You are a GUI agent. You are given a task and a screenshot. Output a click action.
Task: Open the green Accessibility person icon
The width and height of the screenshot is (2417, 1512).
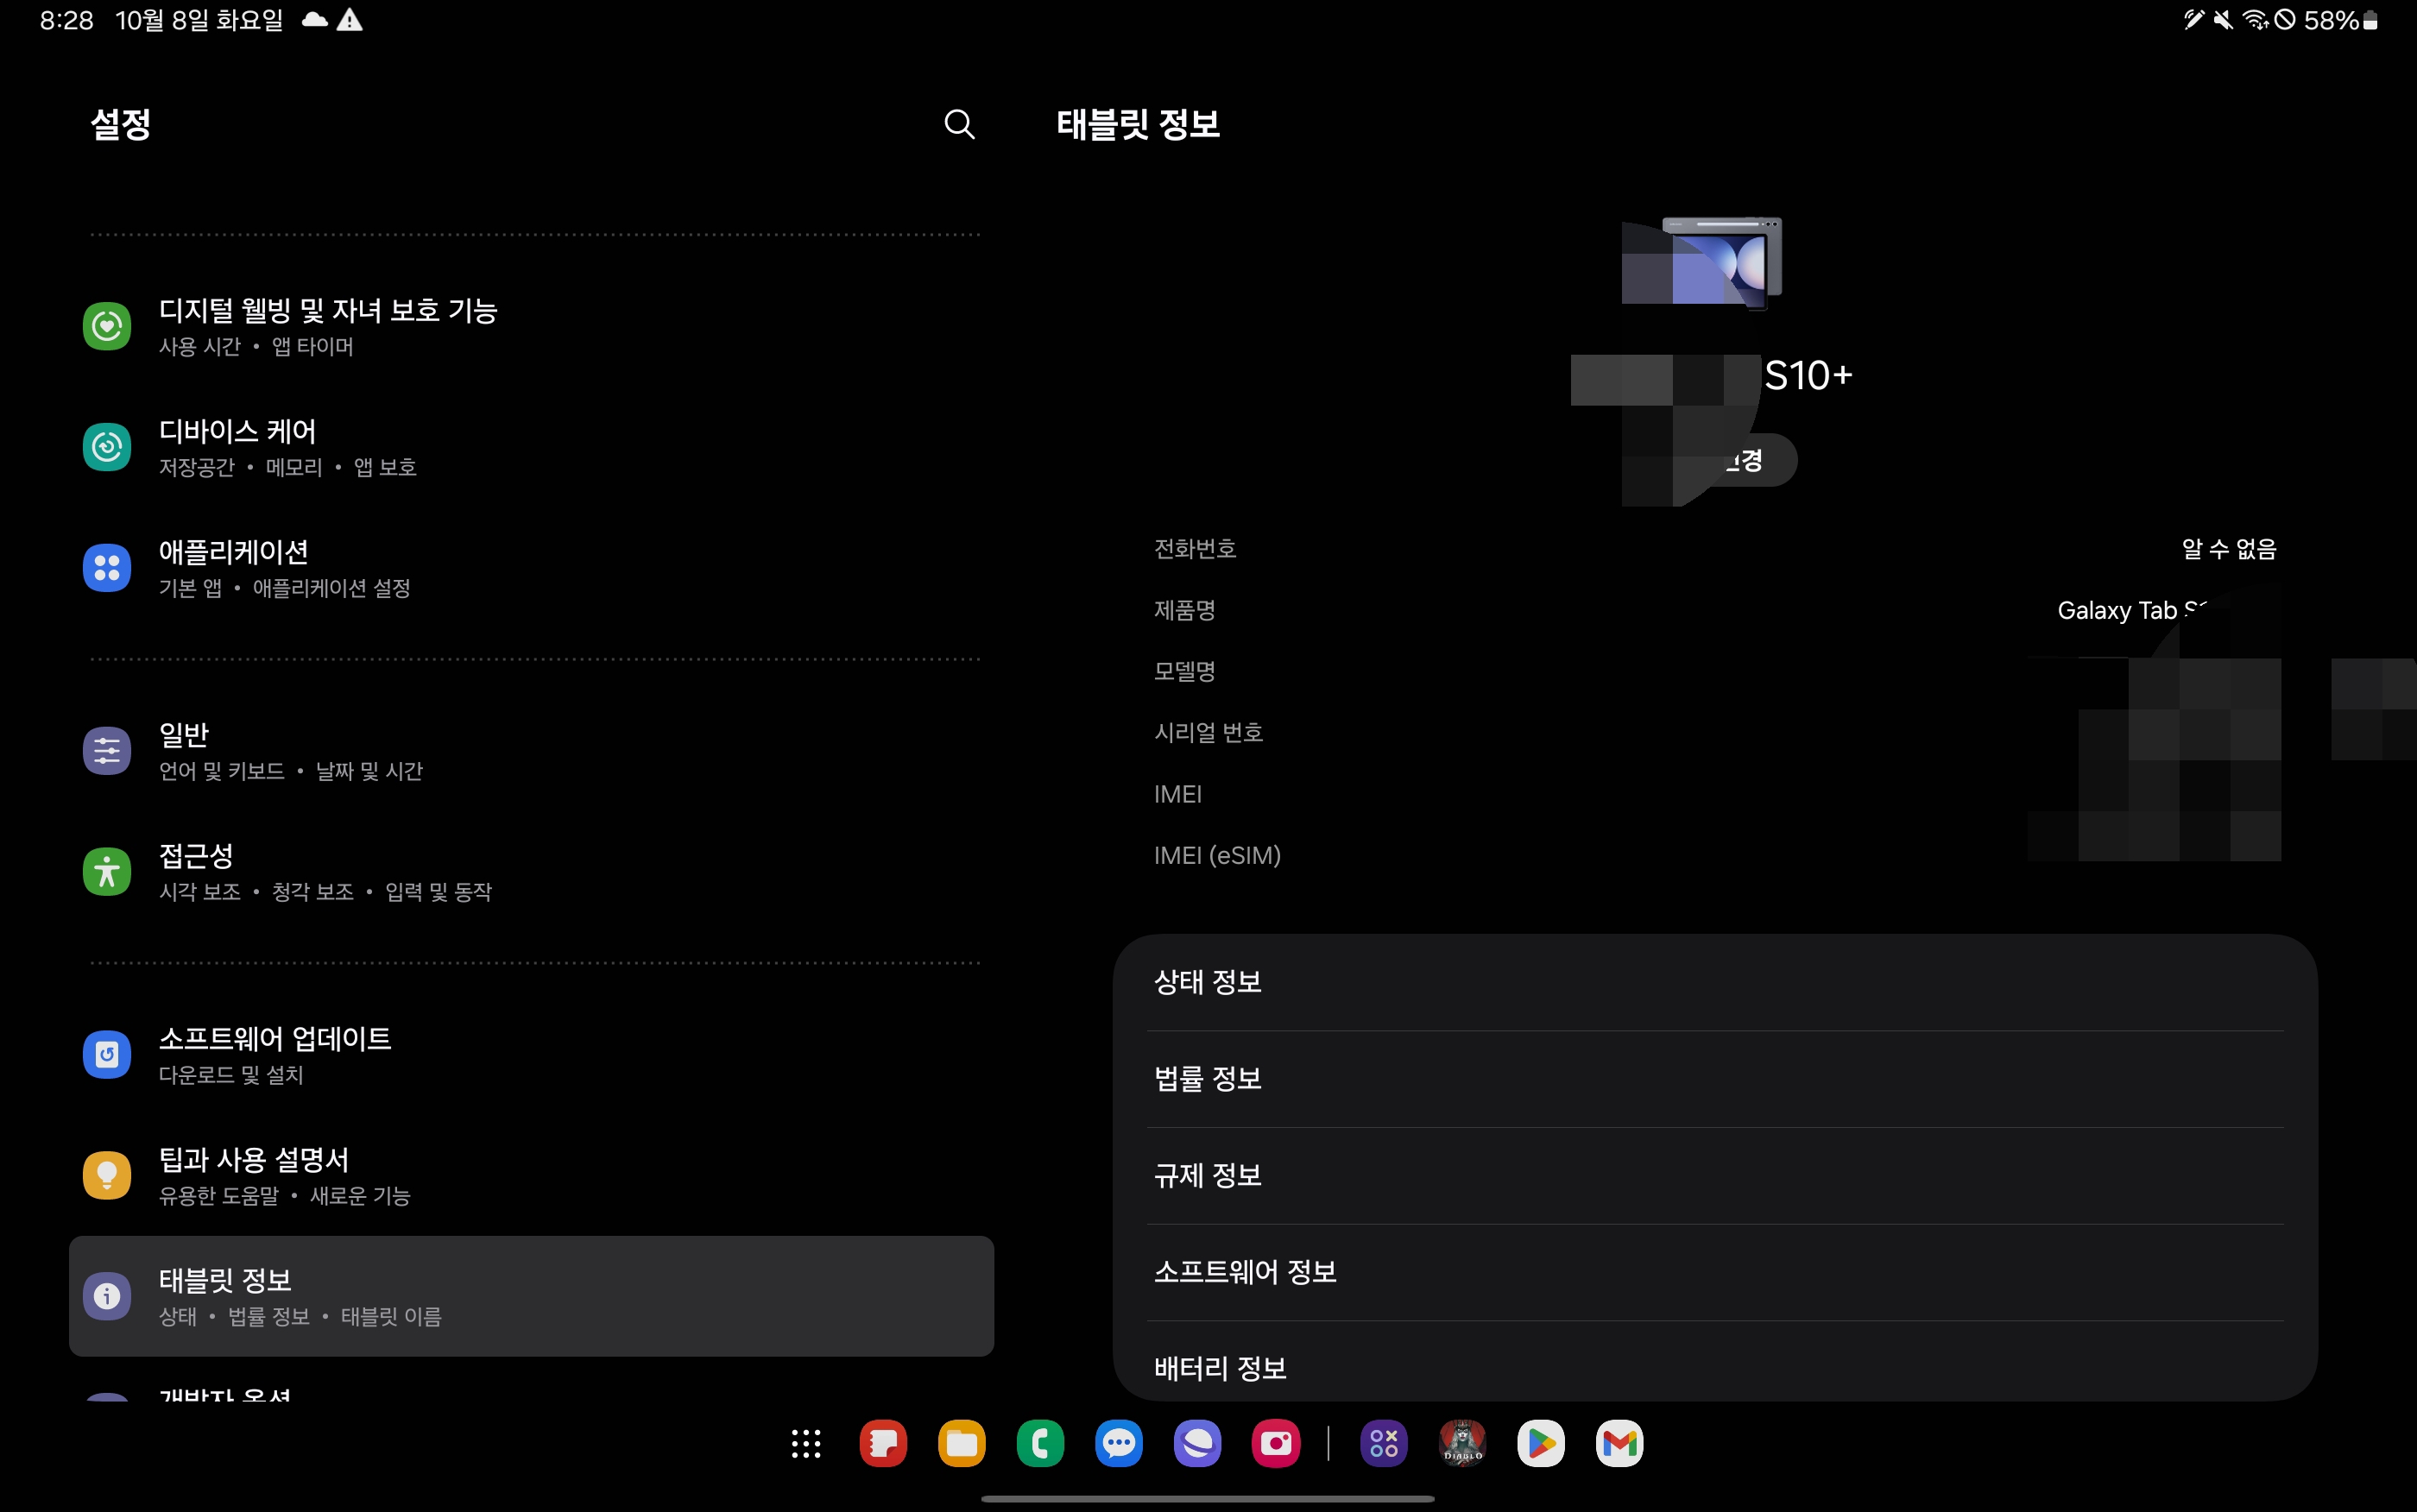pyautogui.click(x=107, y=871)
